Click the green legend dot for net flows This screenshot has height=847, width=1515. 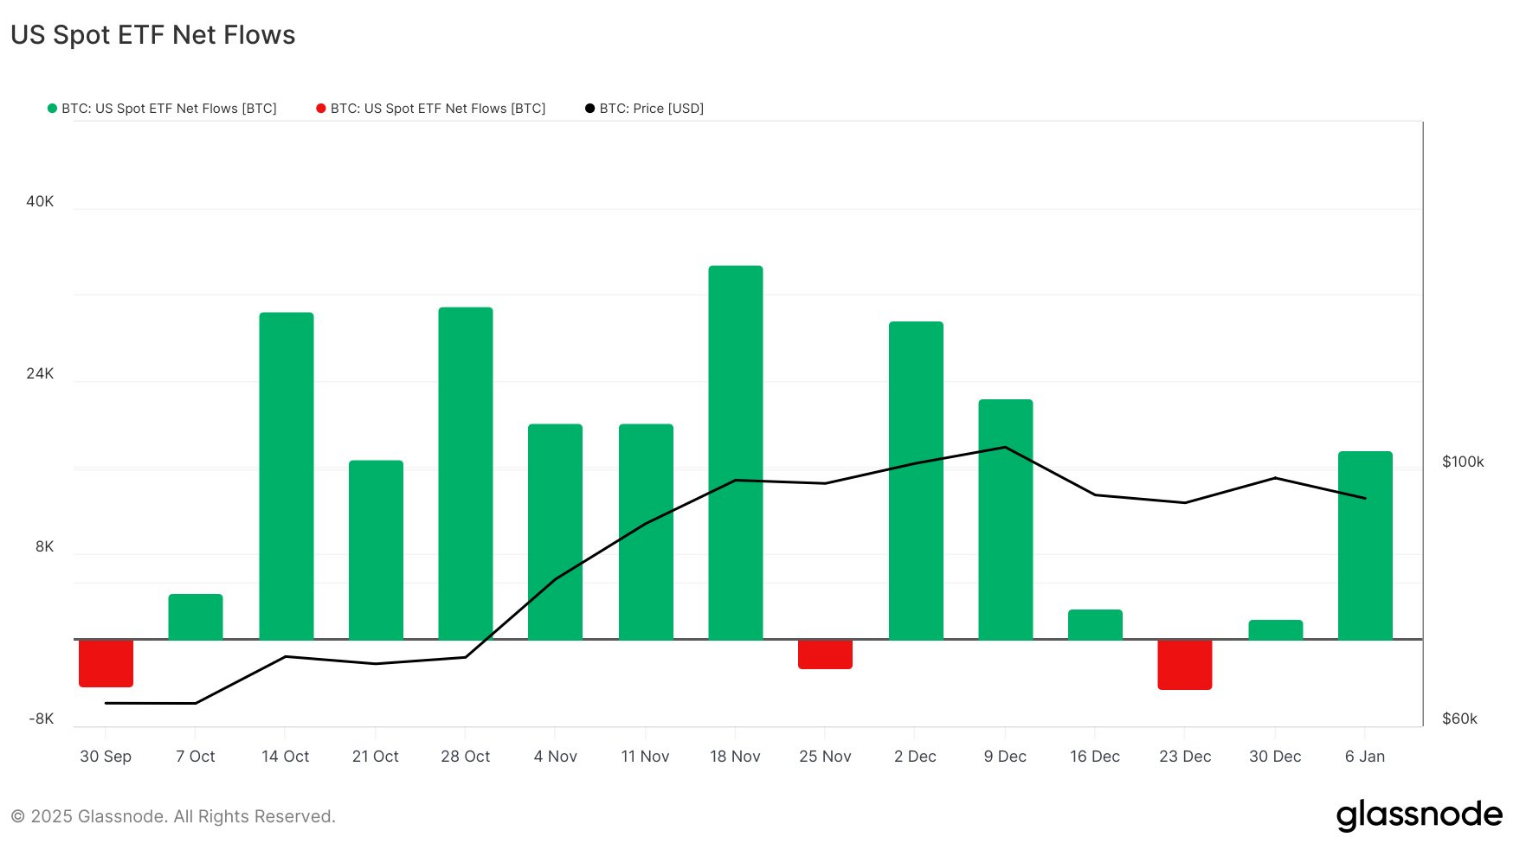(52, 108)
